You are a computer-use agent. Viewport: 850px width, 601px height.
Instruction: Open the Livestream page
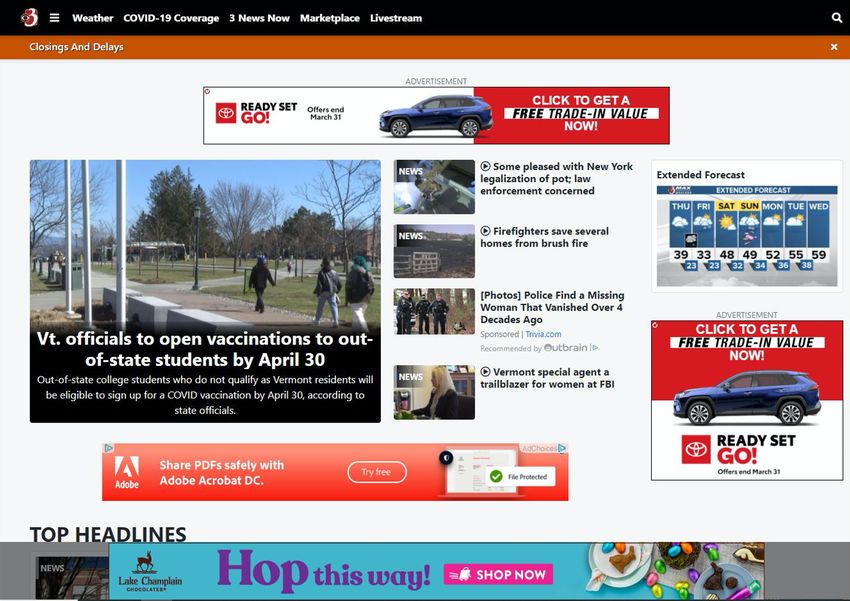point(396,18)
